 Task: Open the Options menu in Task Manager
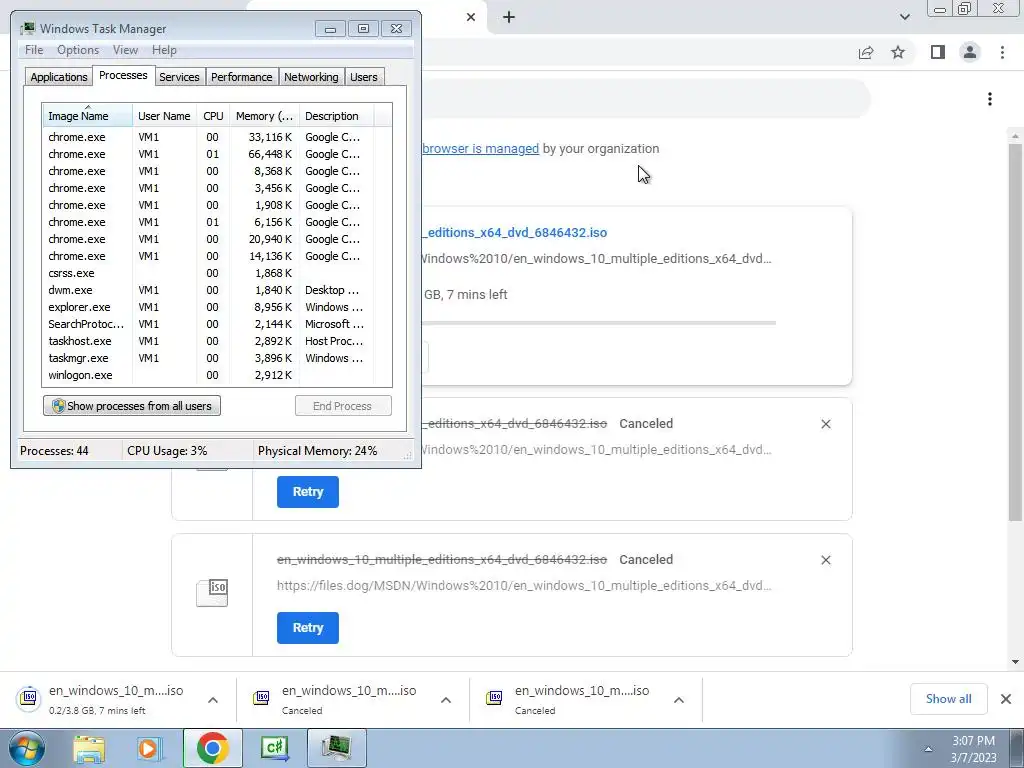tap(78, 50)
